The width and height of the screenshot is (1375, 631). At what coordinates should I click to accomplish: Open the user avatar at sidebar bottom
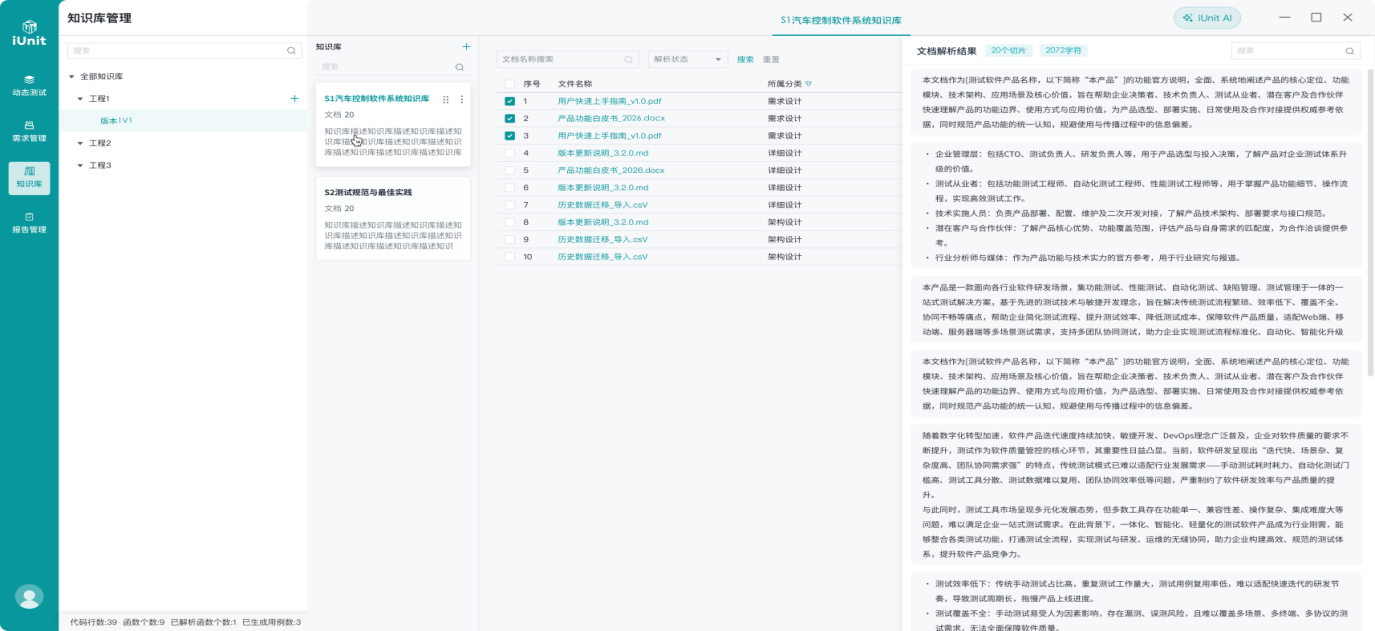click(x=29, y=597)
